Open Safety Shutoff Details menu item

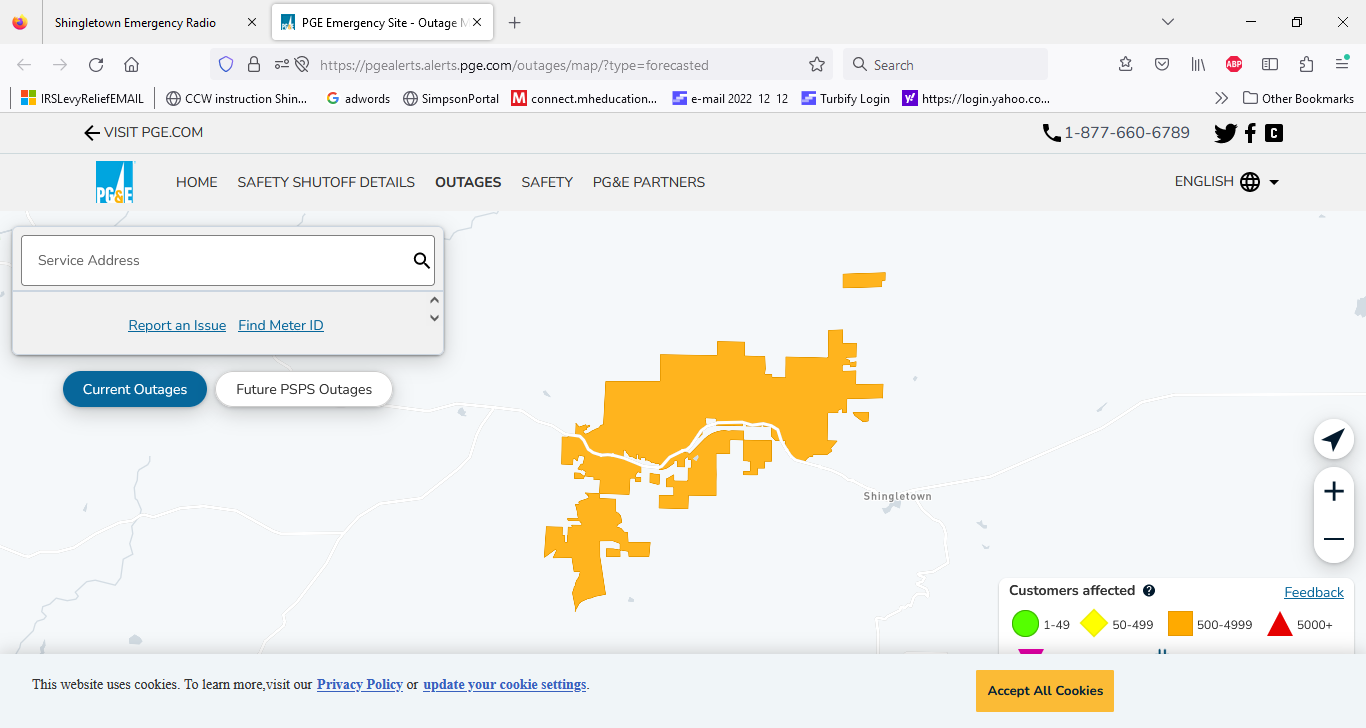[x=326, y=182]
